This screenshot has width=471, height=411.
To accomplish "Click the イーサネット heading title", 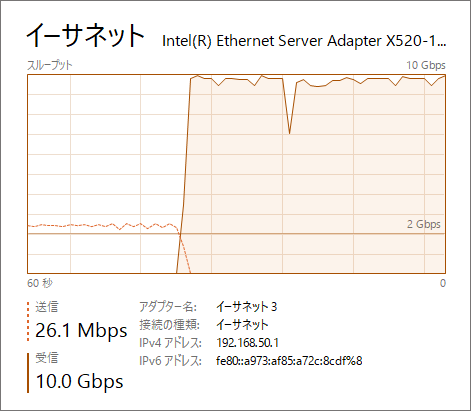I will pos(85,35).
